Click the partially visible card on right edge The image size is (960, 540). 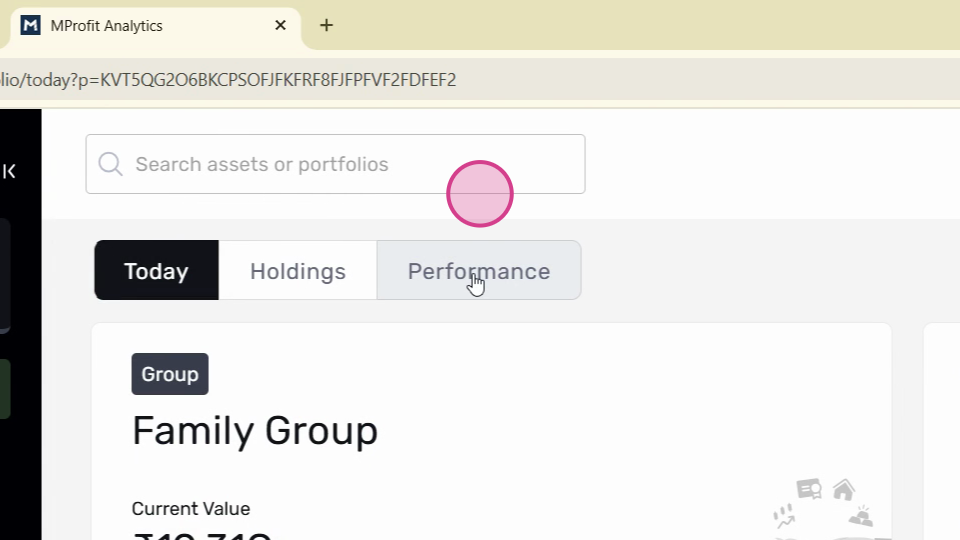(942, 432)
